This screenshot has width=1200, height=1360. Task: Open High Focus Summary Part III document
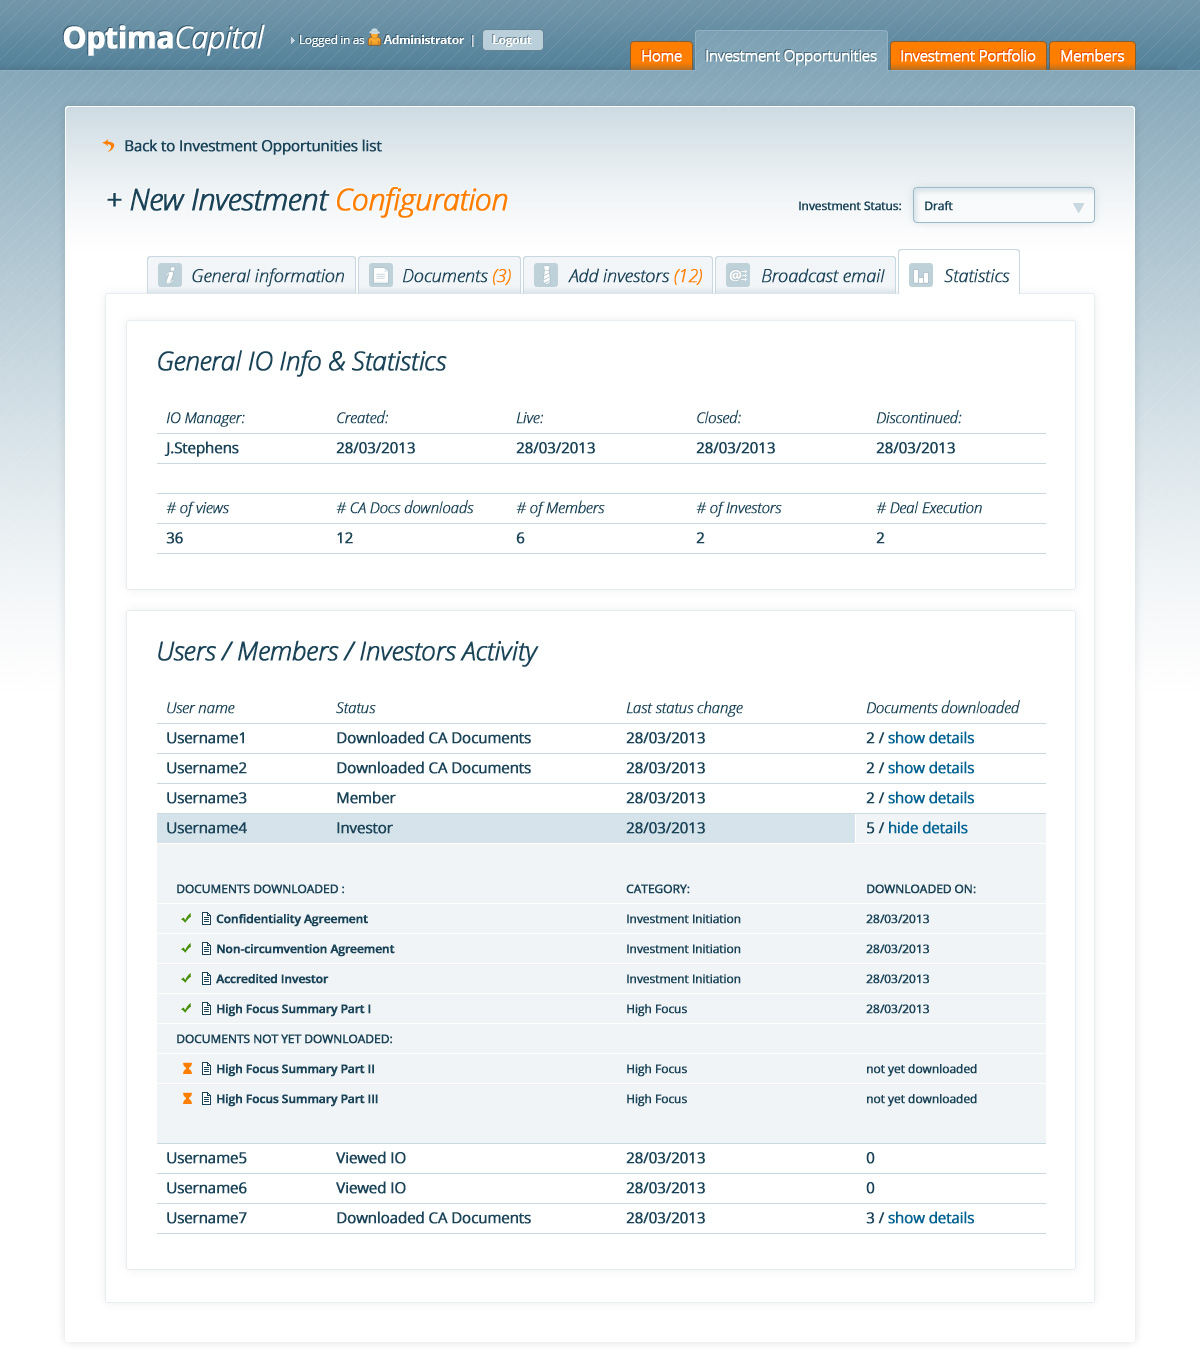point(297,1099)
